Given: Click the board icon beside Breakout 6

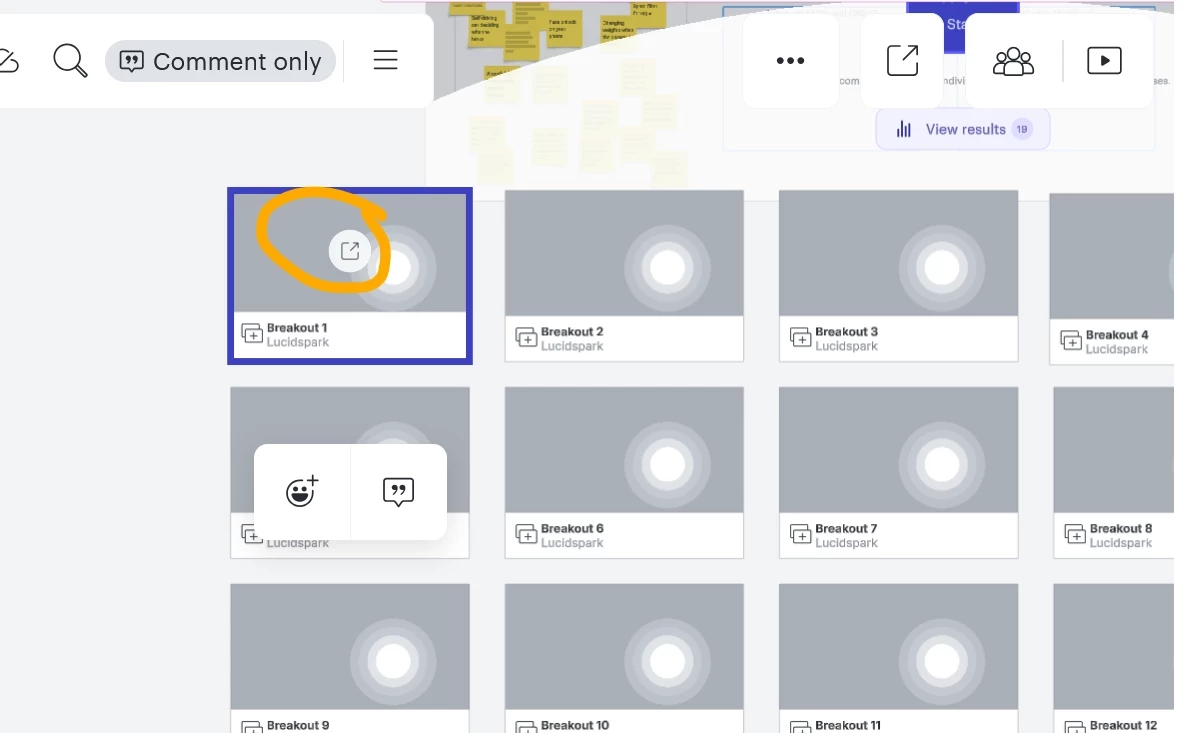Looking at the screenshot, I should point(526,535).
